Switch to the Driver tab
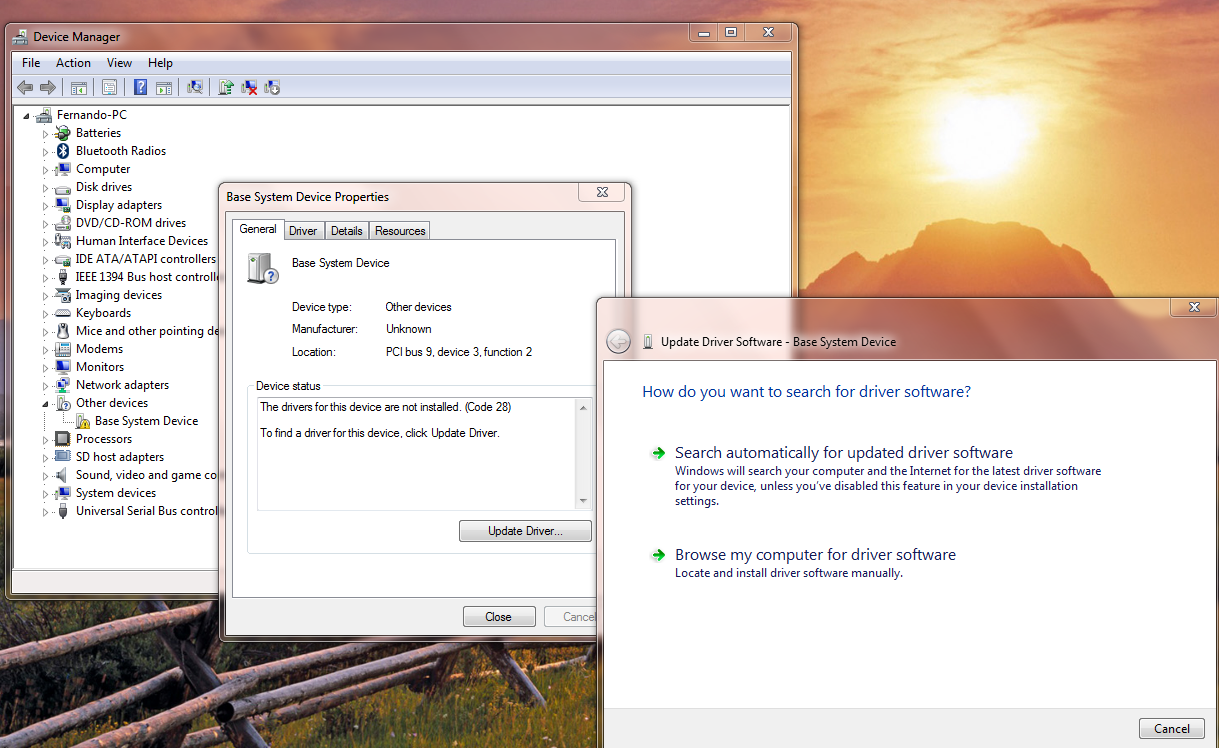The image size is (1219, 748). [x=303, y=230]
